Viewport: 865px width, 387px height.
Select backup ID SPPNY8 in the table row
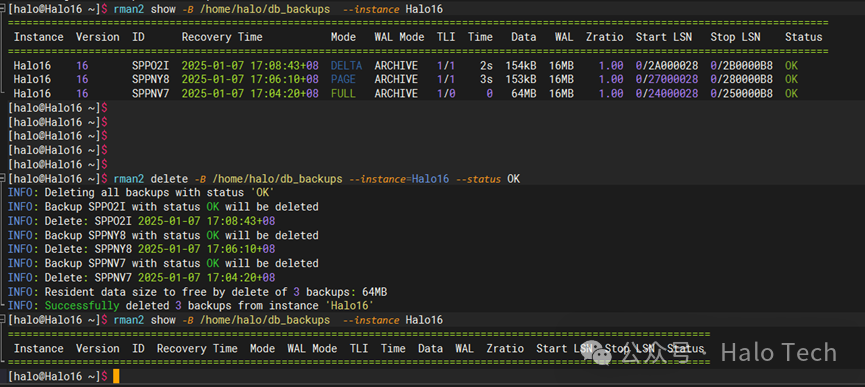tap(150, 79)
